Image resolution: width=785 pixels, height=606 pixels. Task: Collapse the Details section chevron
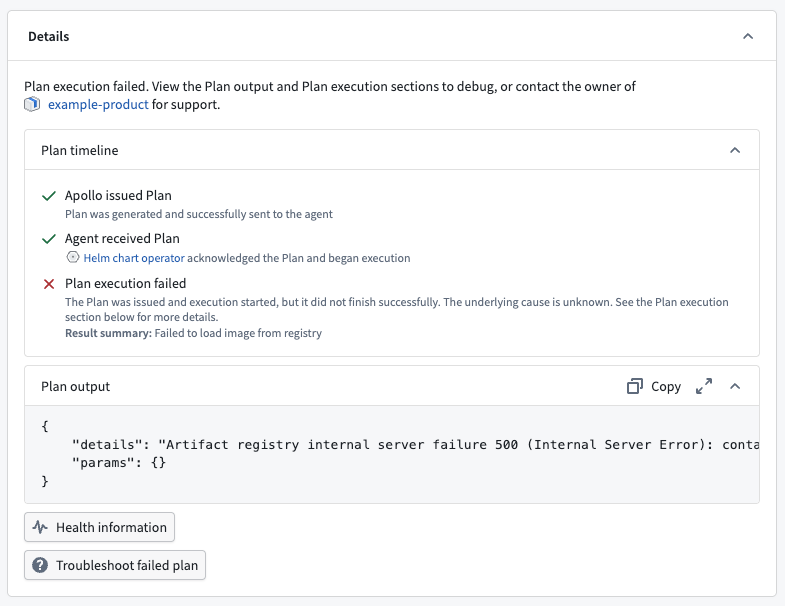[x=747, y=36]
